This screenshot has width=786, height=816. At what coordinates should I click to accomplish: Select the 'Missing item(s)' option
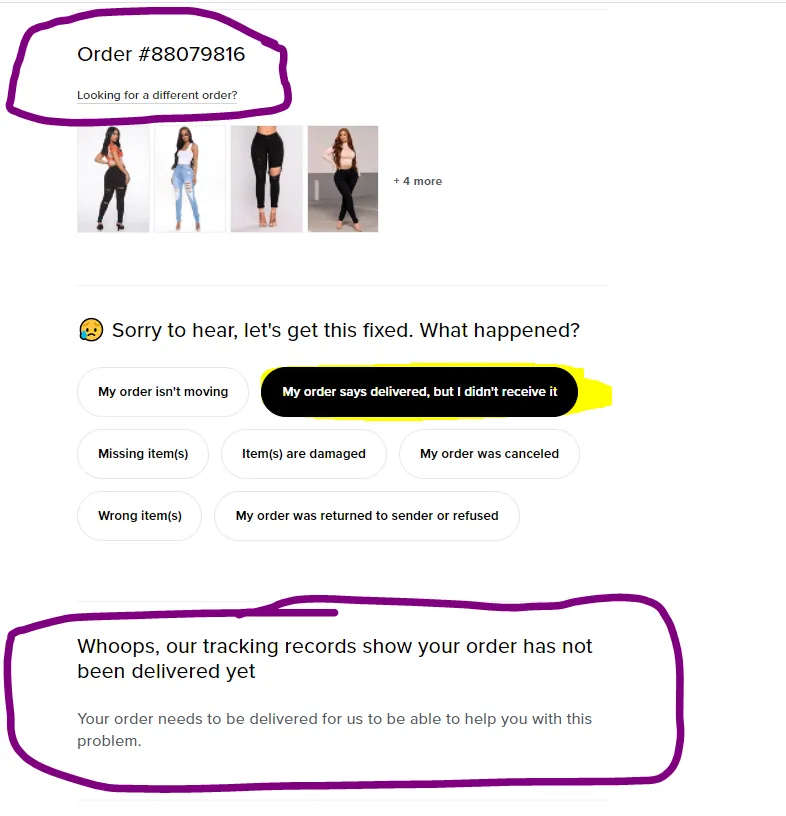click(143, 454)
